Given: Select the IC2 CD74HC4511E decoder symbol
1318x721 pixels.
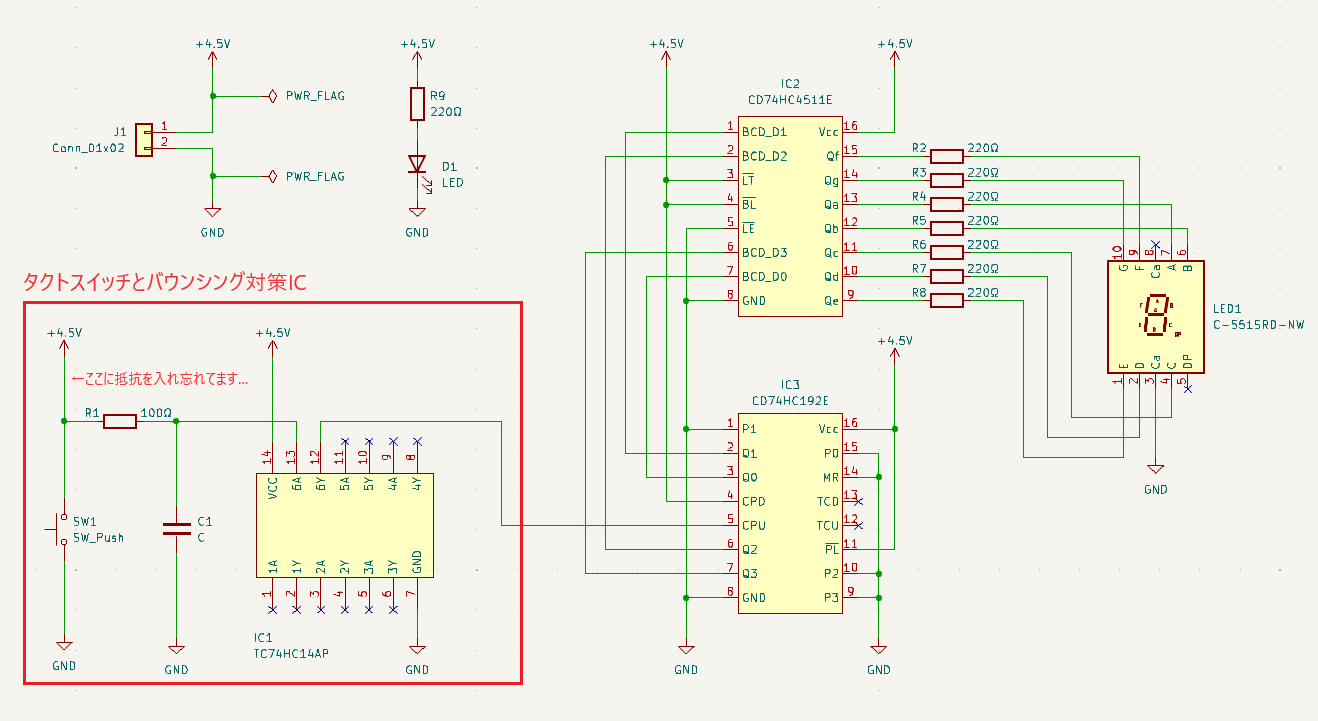Looking at the screenshot, I should (789, 215).
